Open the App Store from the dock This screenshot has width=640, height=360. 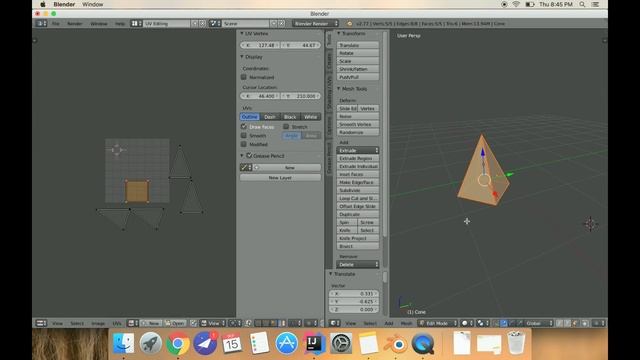click(287, 343)
